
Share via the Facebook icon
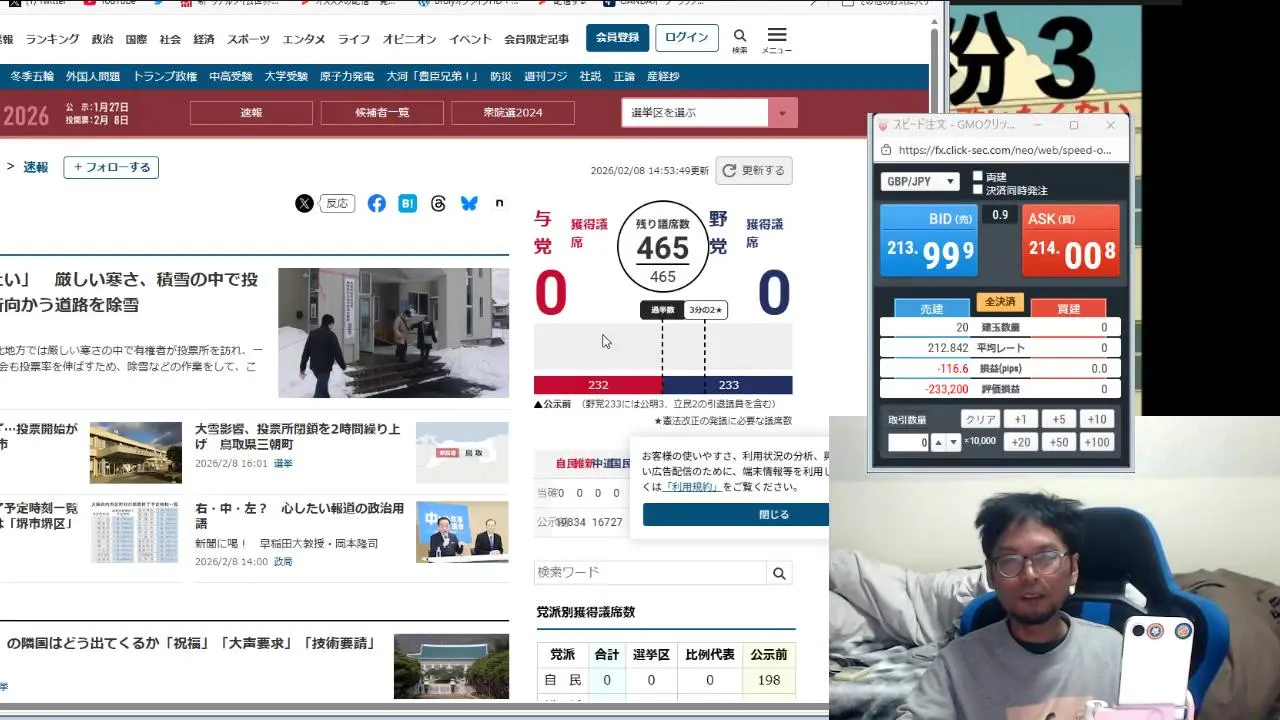pos(376,203)
